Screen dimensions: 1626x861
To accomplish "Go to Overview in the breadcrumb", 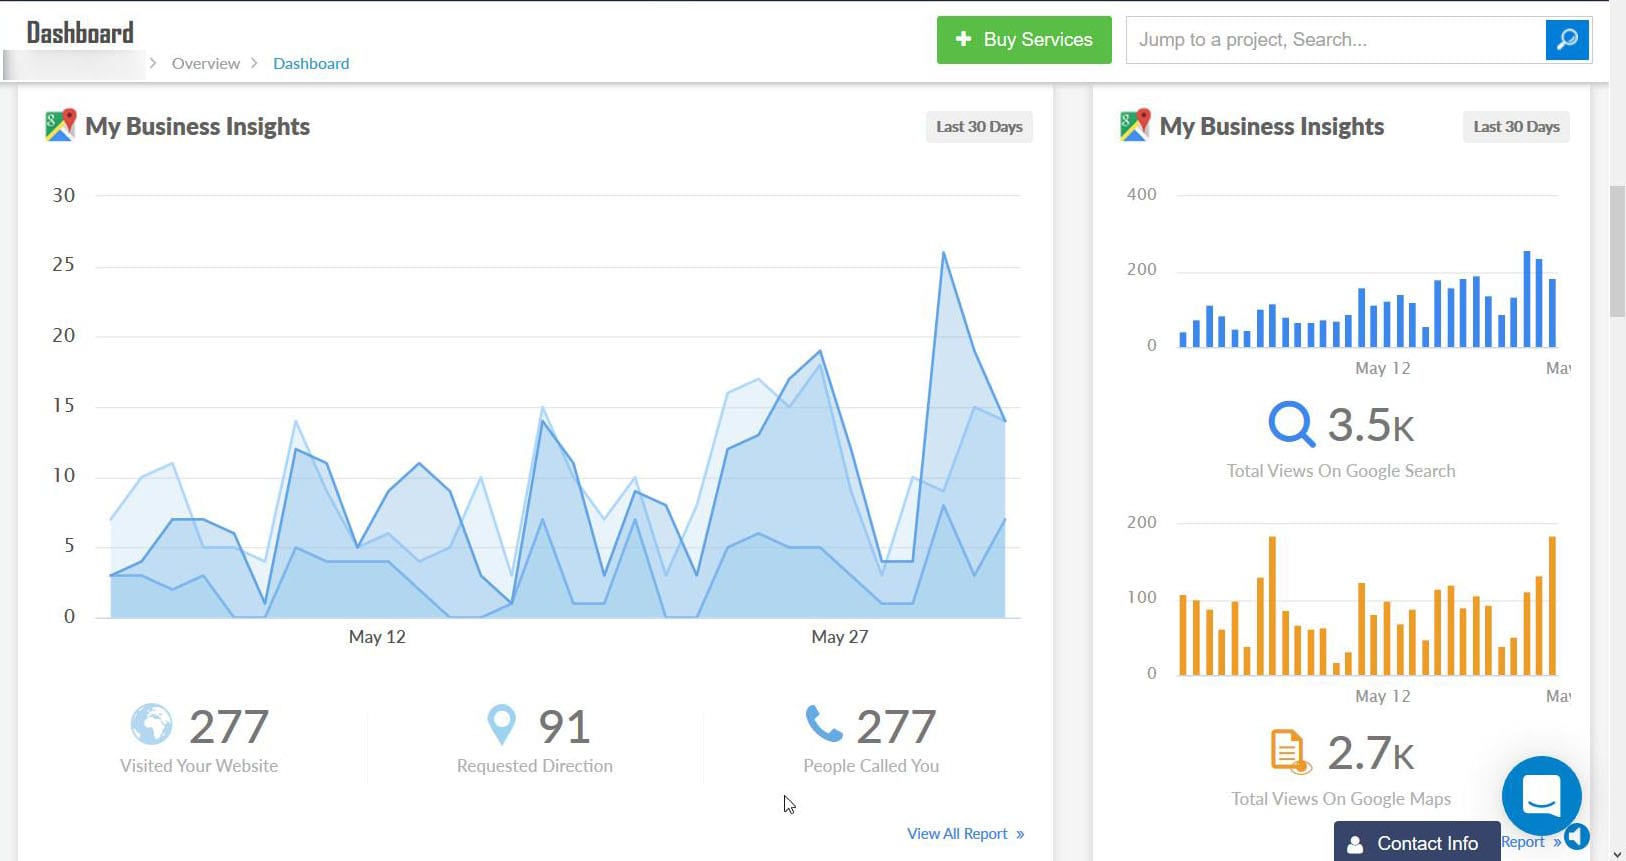I will [x=205, y=64].
